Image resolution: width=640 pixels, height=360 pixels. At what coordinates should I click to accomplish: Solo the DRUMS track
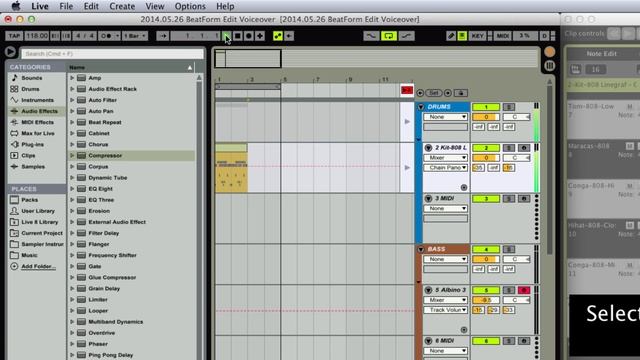(509, 107)
